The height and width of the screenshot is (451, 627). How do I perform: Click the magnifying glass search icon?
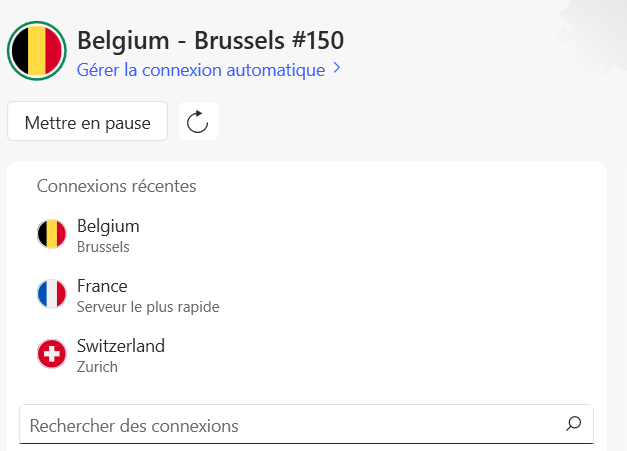pos(573,424)
